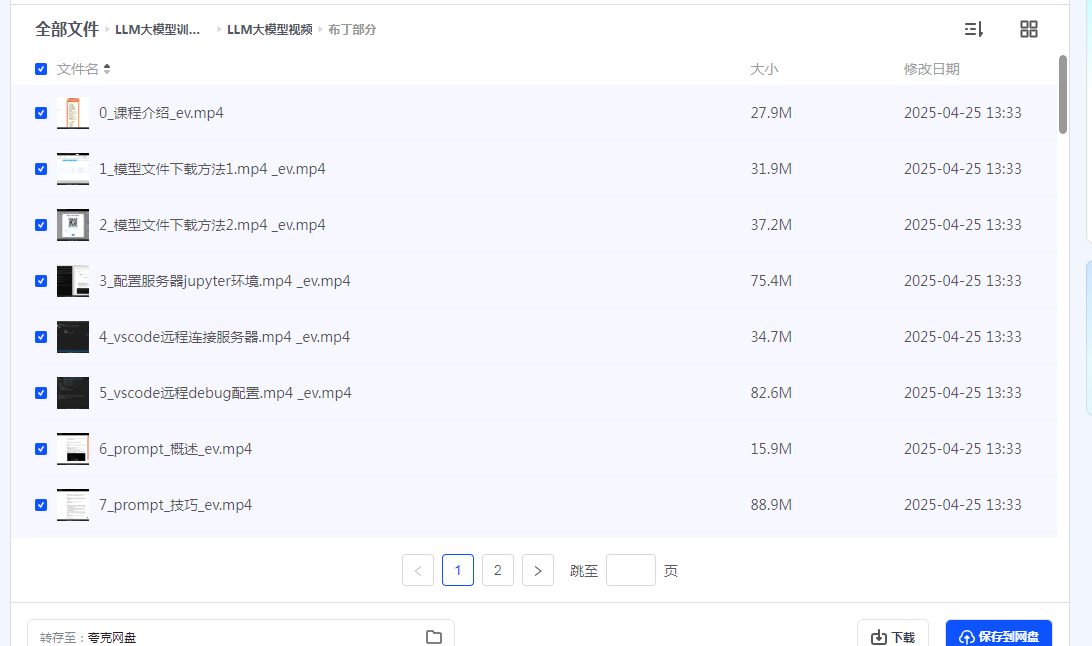The height and width of the screenshot is (646, 1092).
Task: Click thumbnail icon of 0_课程介绍_ev.mp4
Action: pyautogui.click(x=73, y=113)
